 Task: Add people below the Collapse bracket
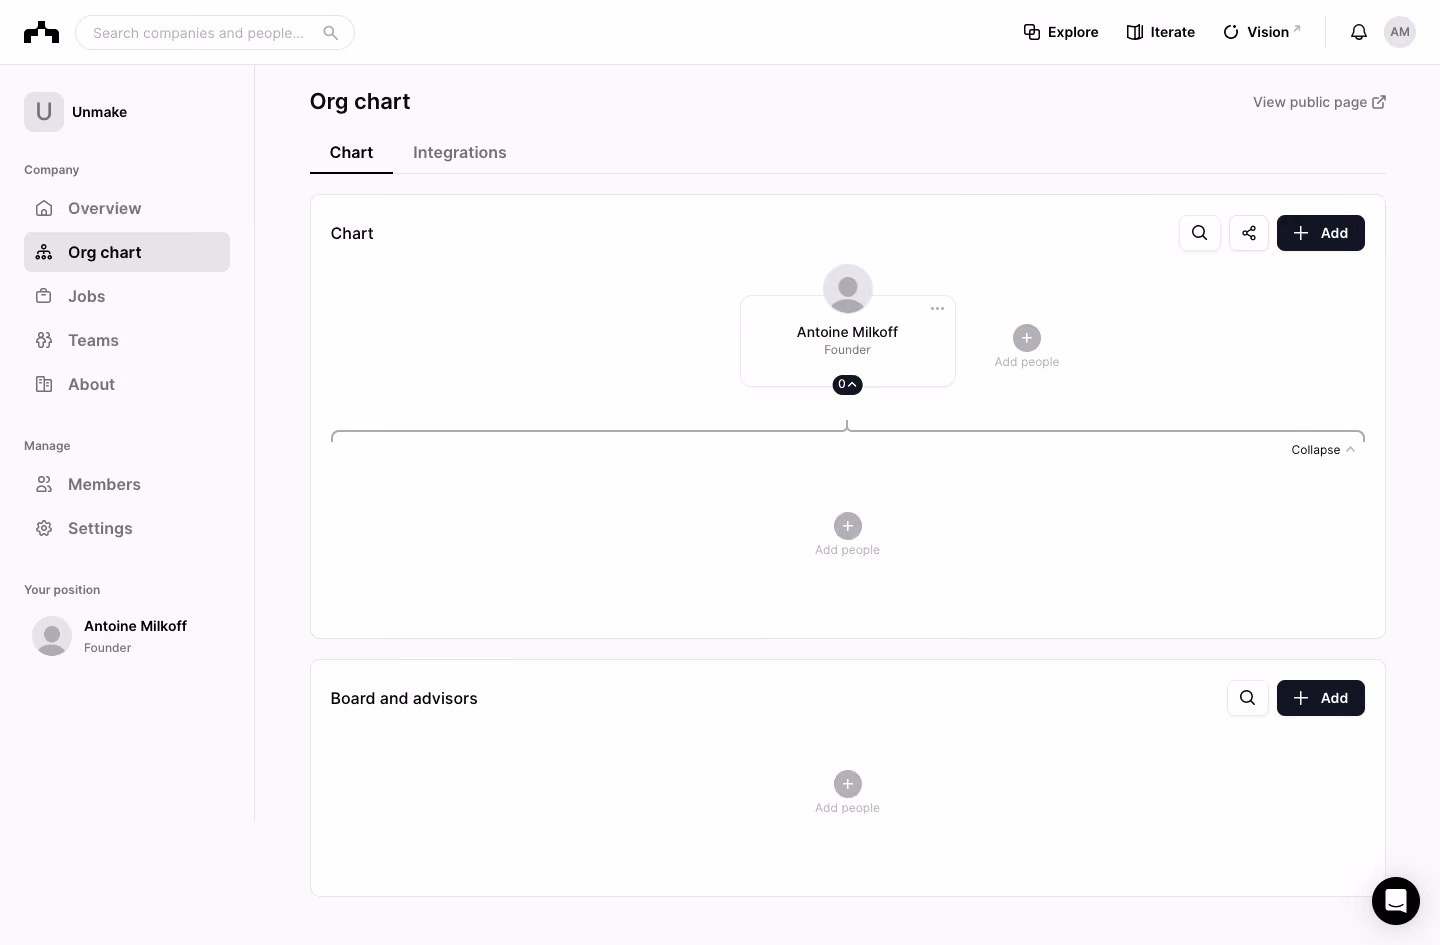tap(848, 534)
